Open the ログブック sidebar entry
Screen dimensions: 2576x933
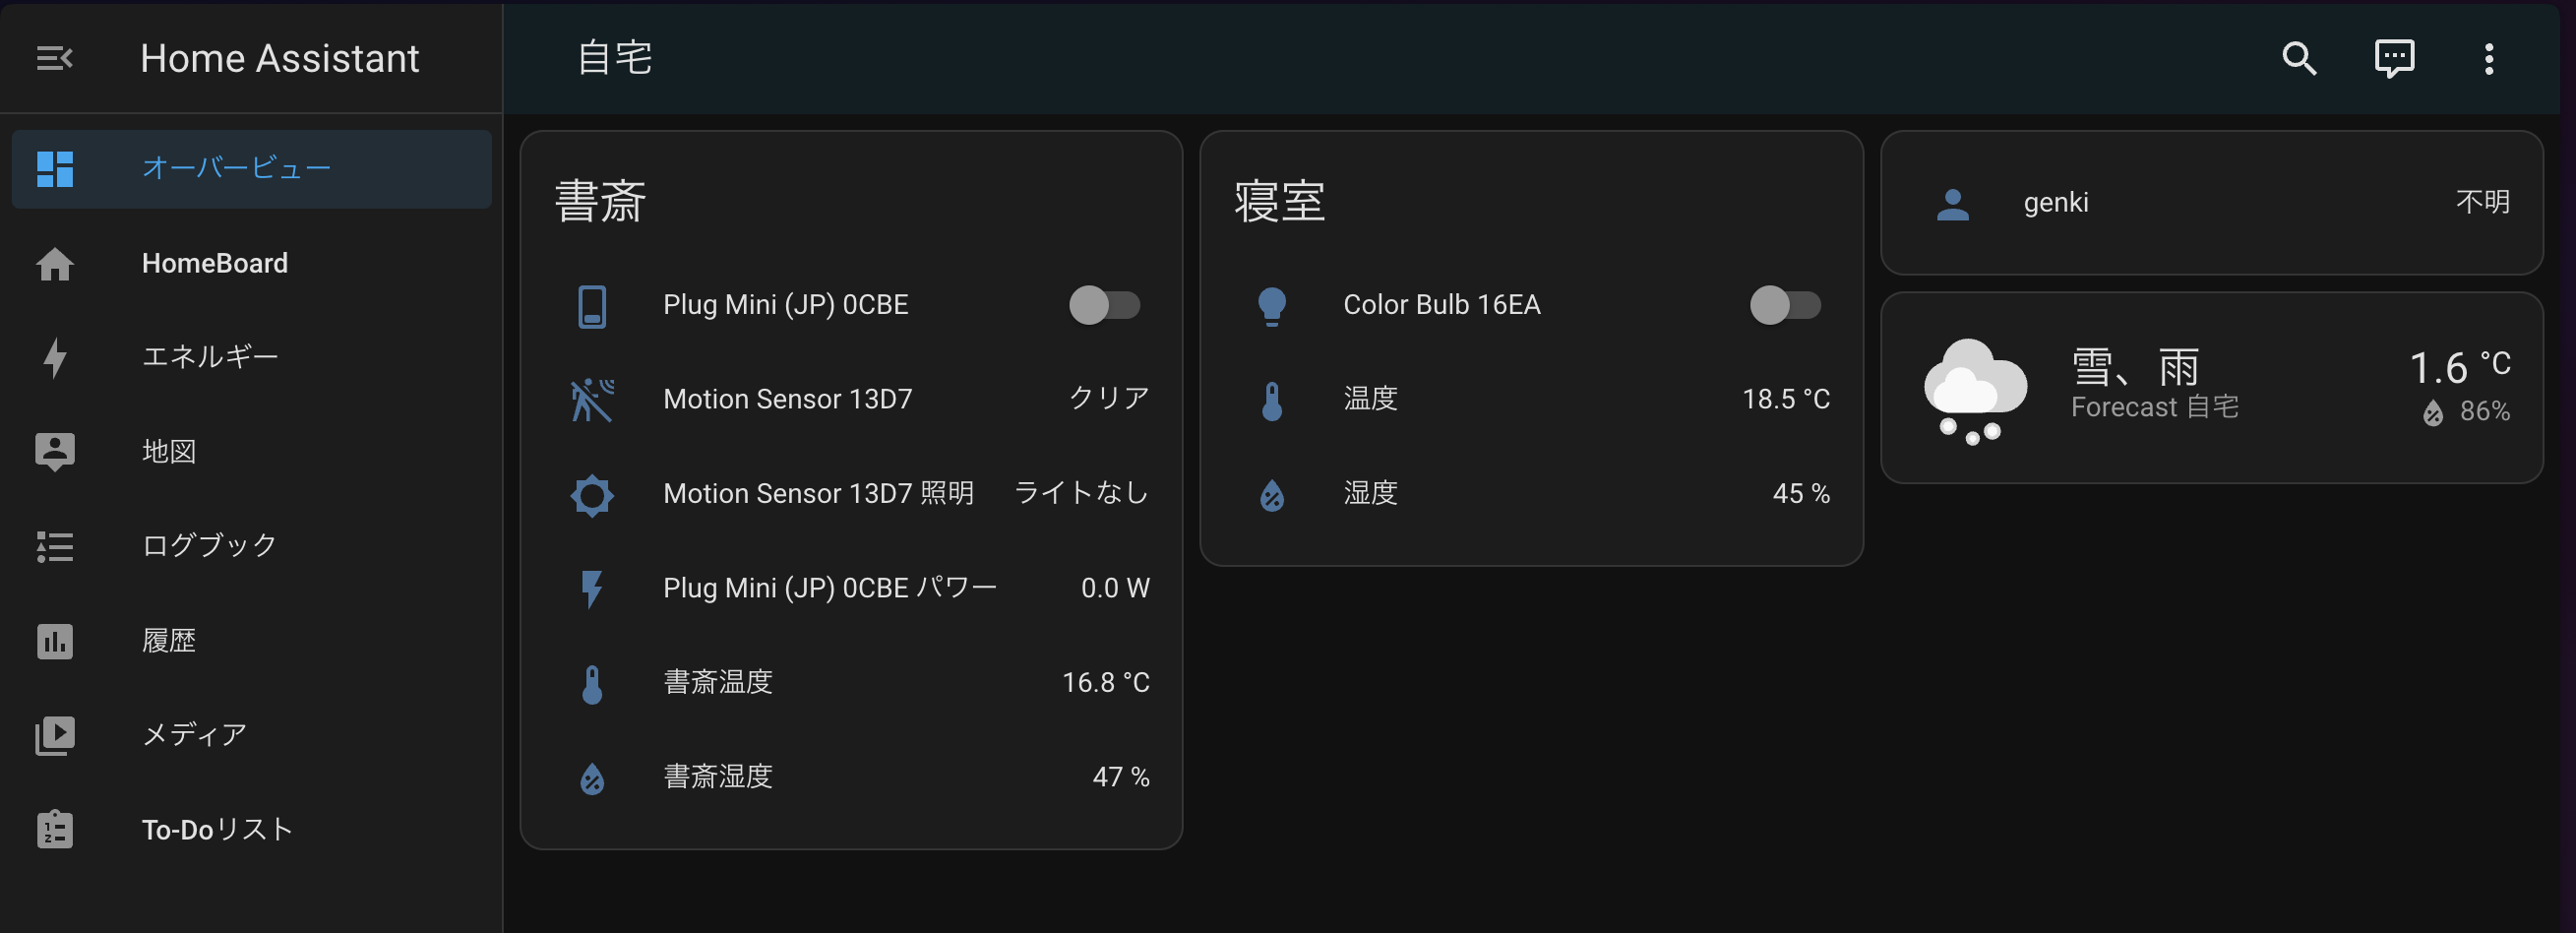point(208,545)
